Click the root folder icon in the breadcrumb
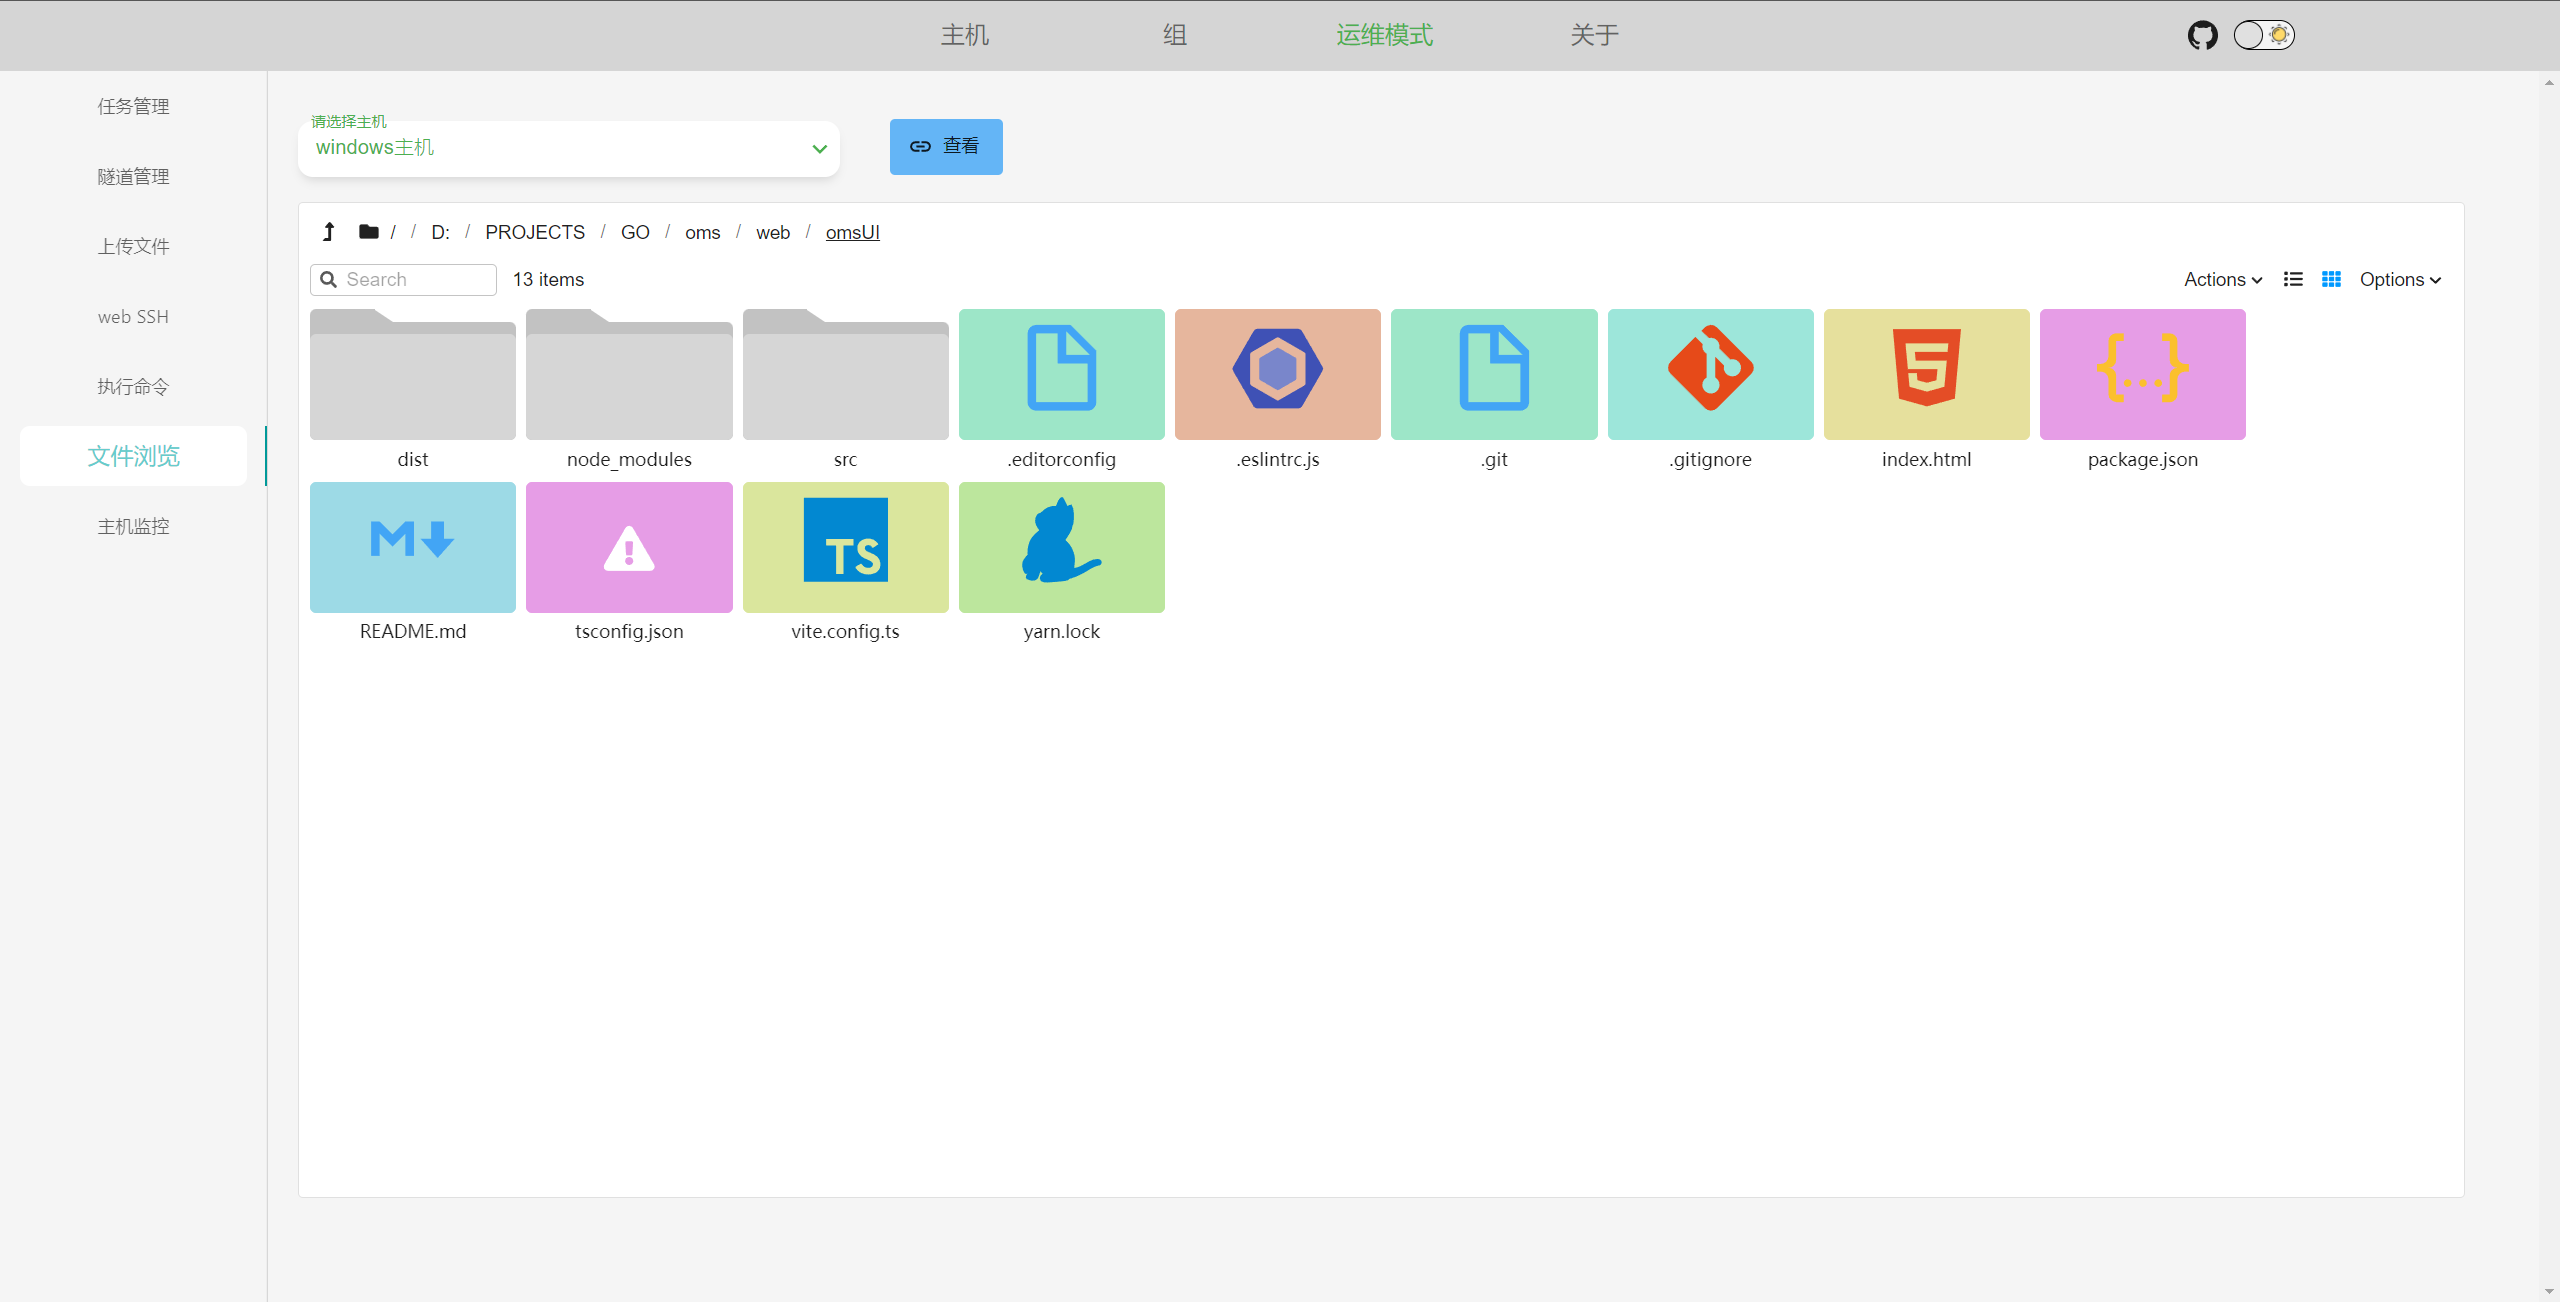Image resolution: width=2560 pixels, height=1302 pixels. pos(369,232)
